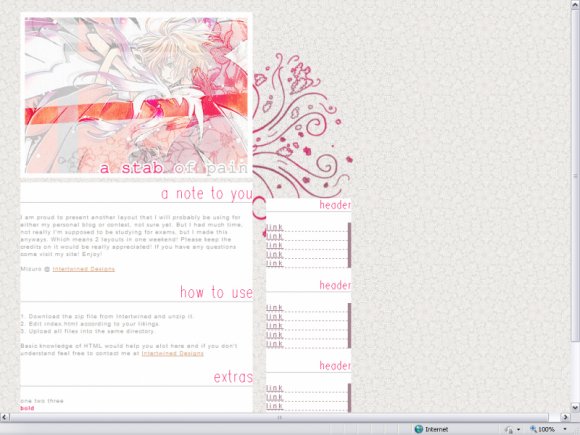Click the '100%' zoom value
The image size is (580, 435).
pos(546,429)
